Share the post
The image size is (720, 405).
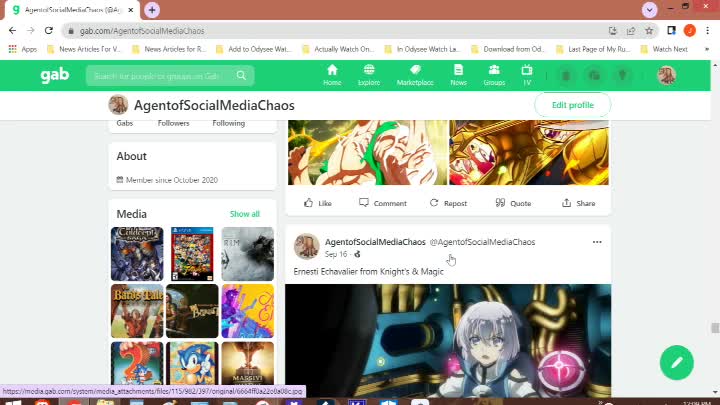point(579,203)
